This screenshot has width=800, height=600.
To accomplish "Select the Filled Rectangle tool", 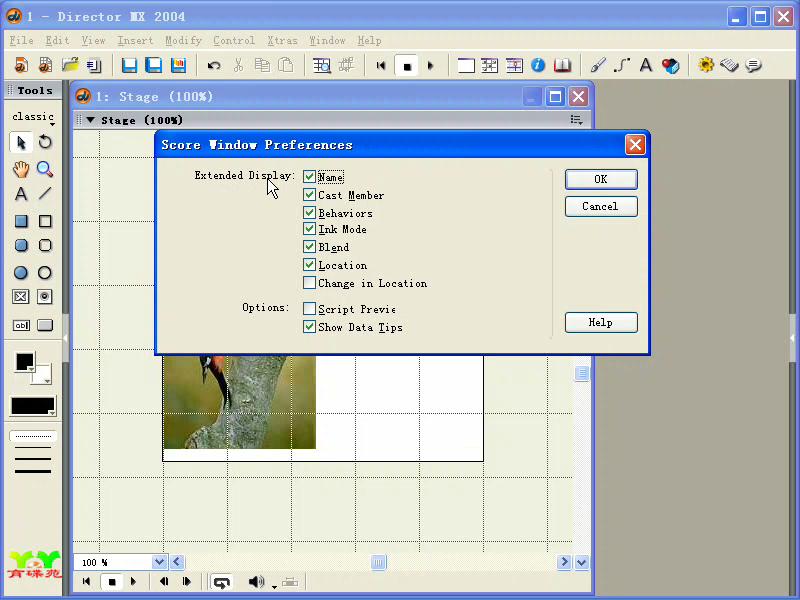I will click(21, 221).
